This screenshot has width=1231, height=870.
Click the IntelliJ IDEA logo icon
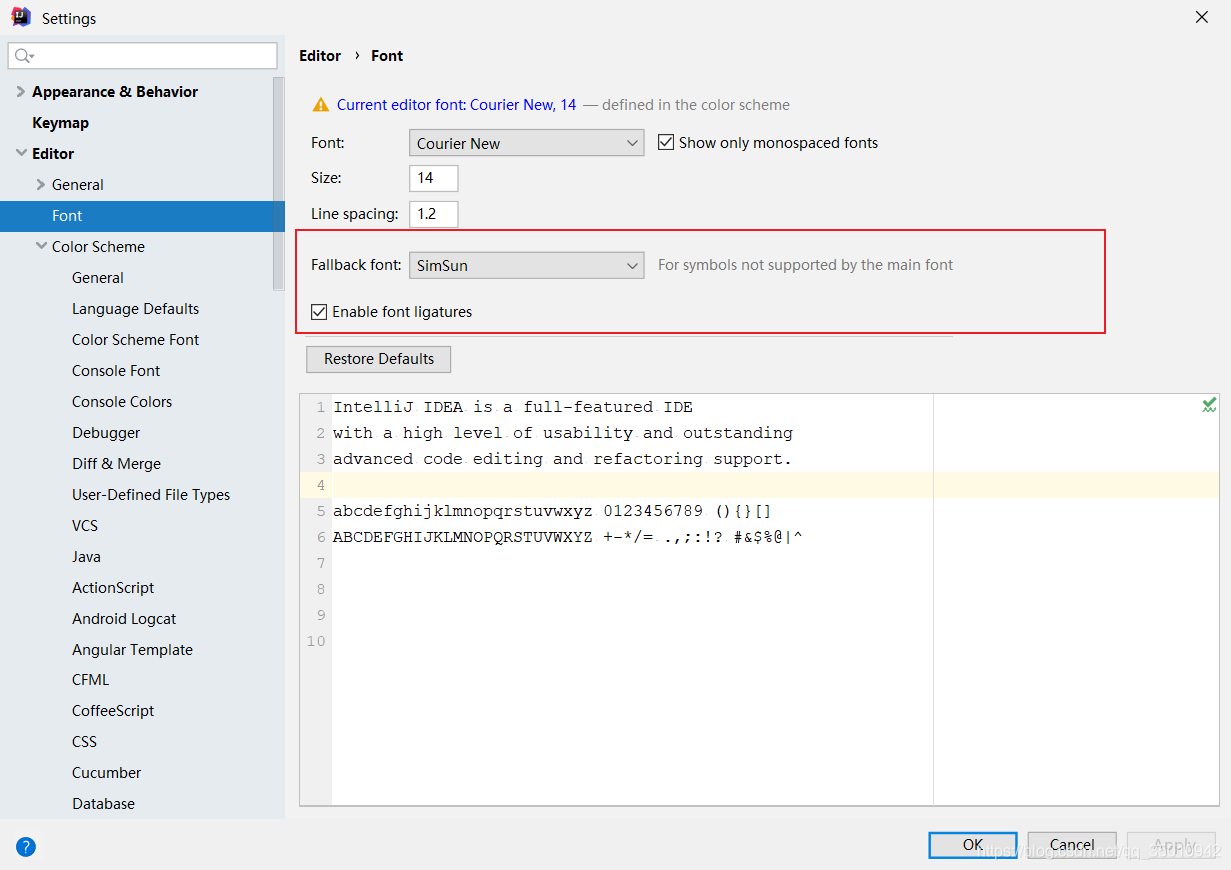click(x=21, y=17)
